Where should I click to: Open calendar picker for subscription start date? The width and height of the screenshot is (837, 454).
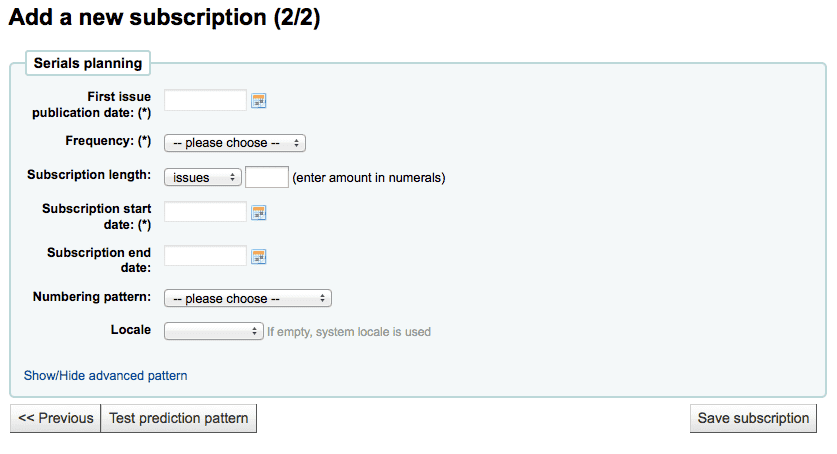[x=259, y=213]
